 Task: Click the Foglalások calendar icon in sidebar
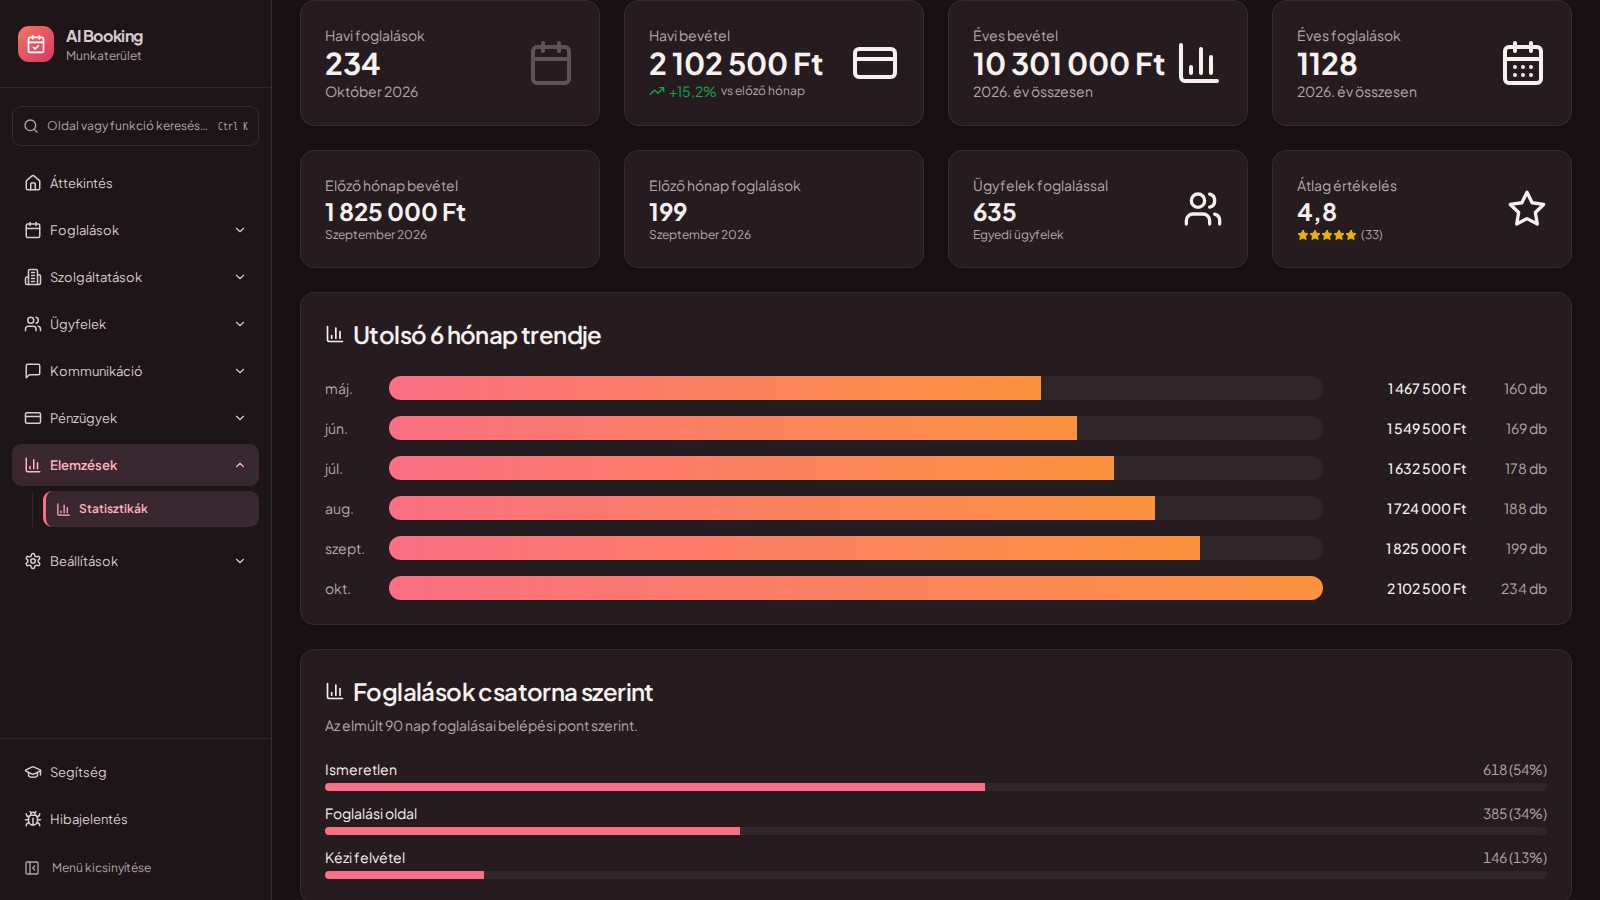pyautogui.click(x=33, y=230)
